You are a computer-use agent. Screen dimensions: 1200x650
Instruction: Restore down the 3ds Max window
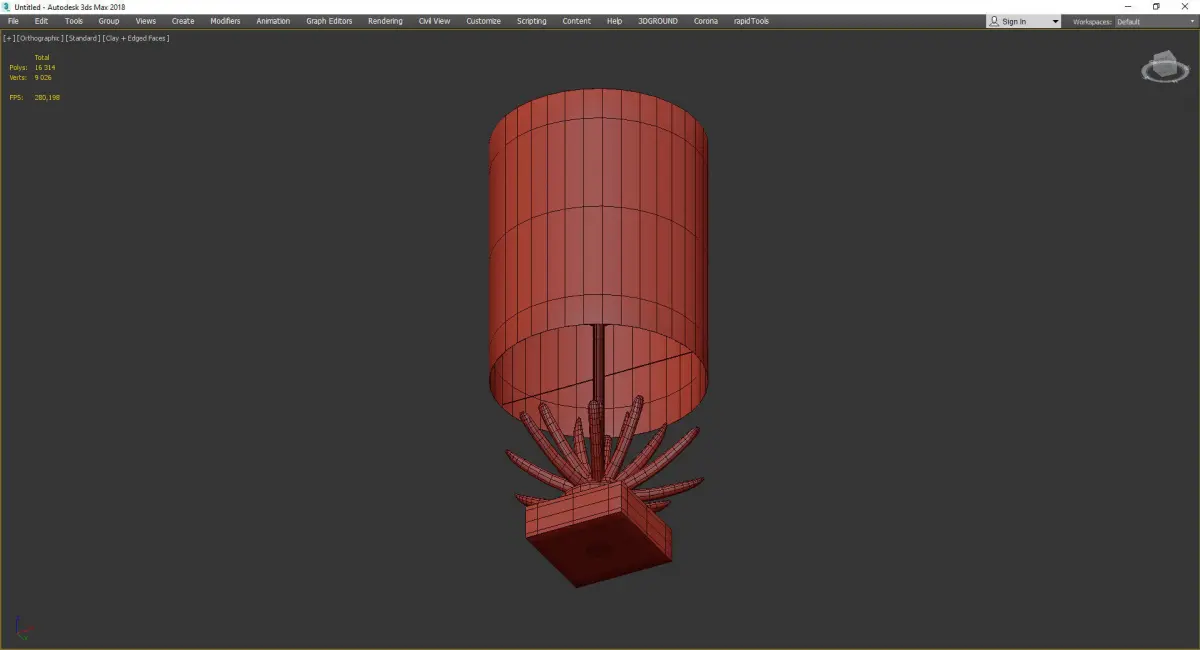tap(1156, 7)
